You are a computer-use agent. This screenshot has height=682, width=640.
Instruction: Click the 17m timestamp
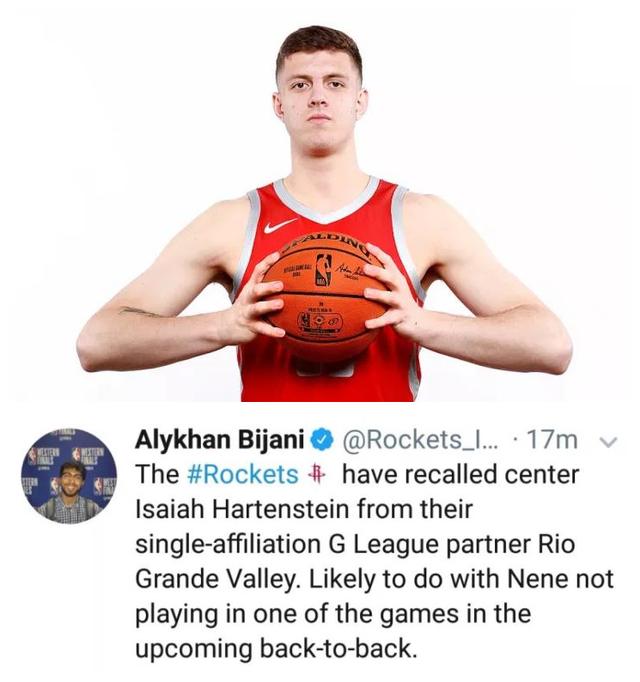point(552,440)
